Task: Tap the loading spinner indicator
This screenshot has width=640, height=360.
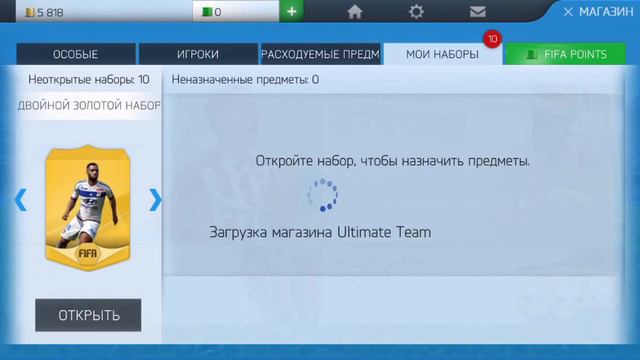Action: (322, 195)
